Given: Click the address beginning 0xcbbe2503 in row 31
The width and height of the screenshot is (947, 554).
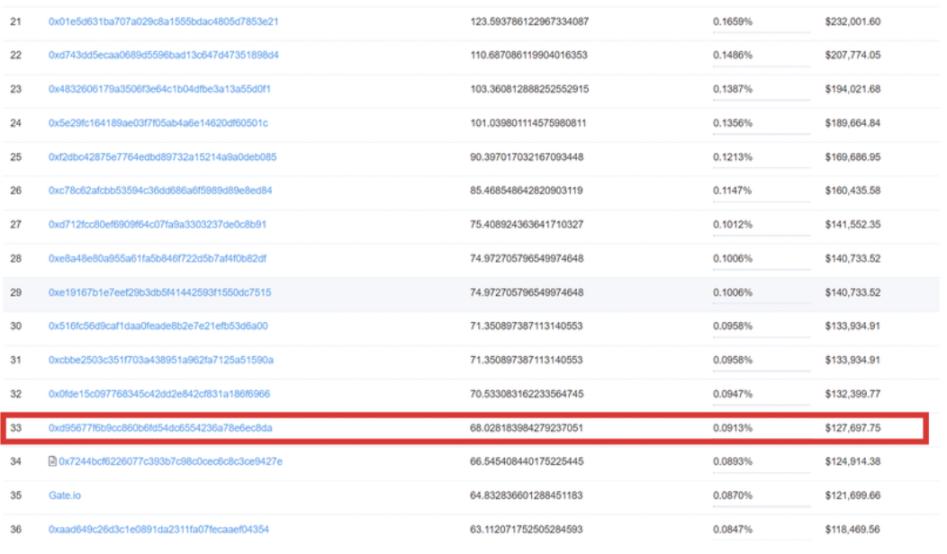Looking at the screenshot, I should [x=161, y=360].
